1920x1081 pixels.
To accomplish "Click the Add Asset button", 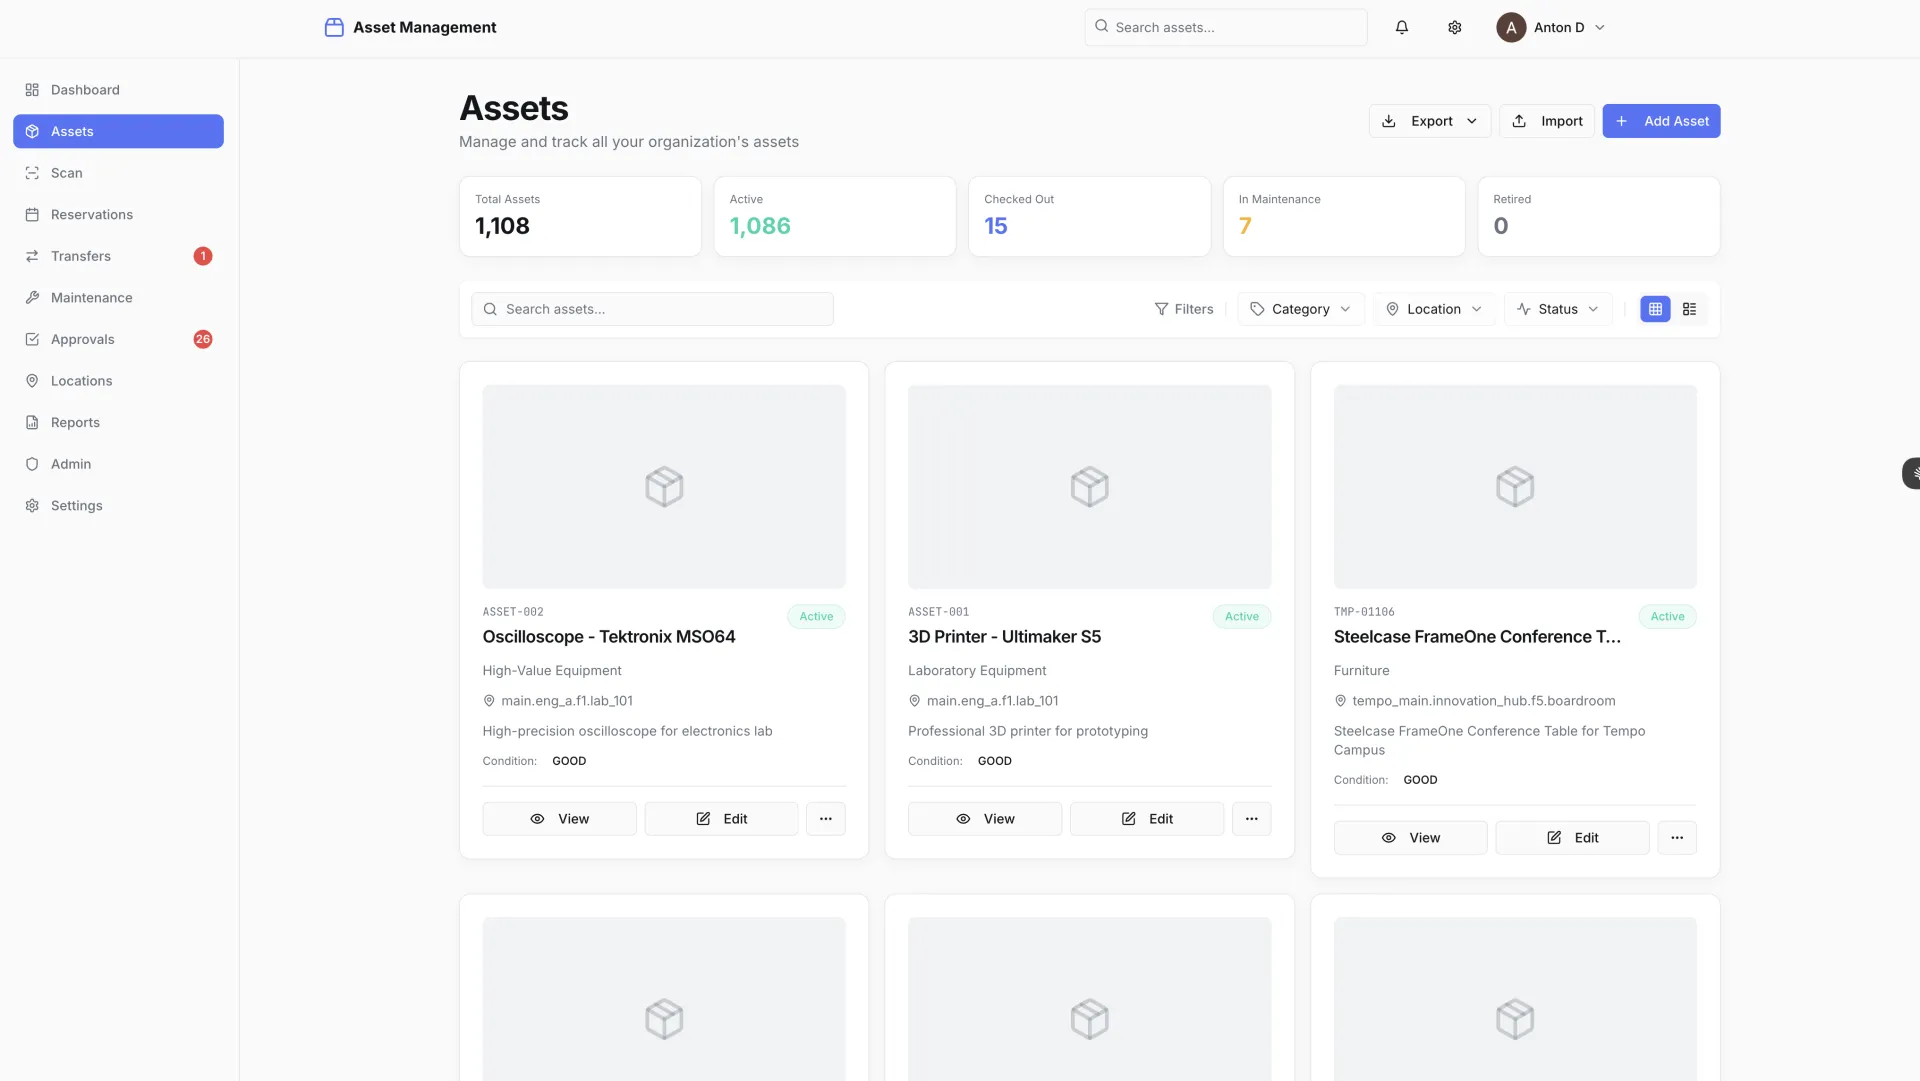I will click(1661, 121).
